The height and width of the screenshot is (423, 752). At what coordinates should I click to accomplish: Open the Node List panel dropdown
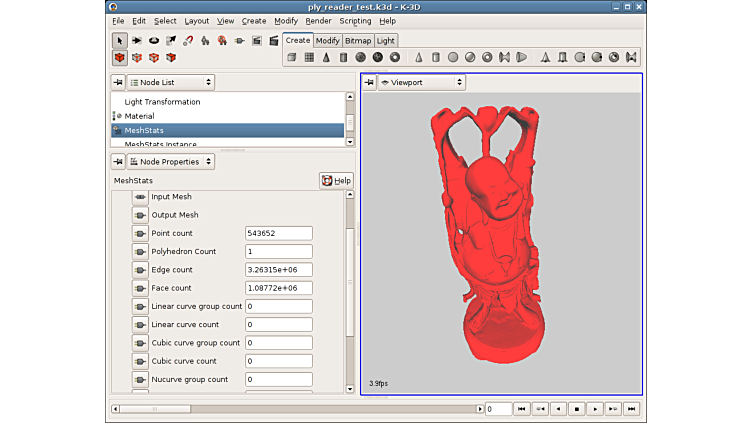171,82
